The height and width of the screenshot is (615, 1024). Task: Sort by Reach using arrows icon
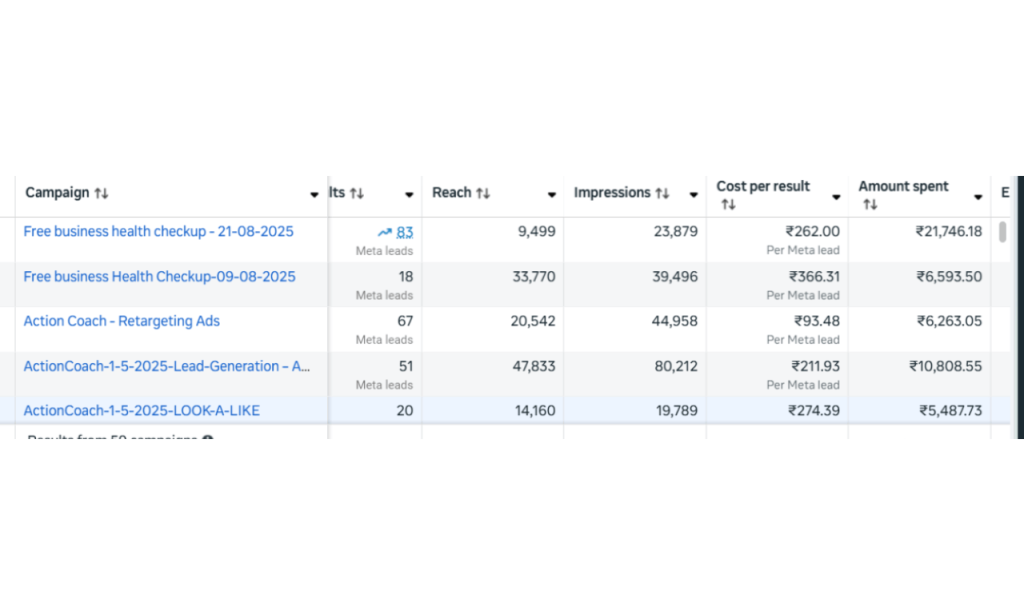coord(483,193)
